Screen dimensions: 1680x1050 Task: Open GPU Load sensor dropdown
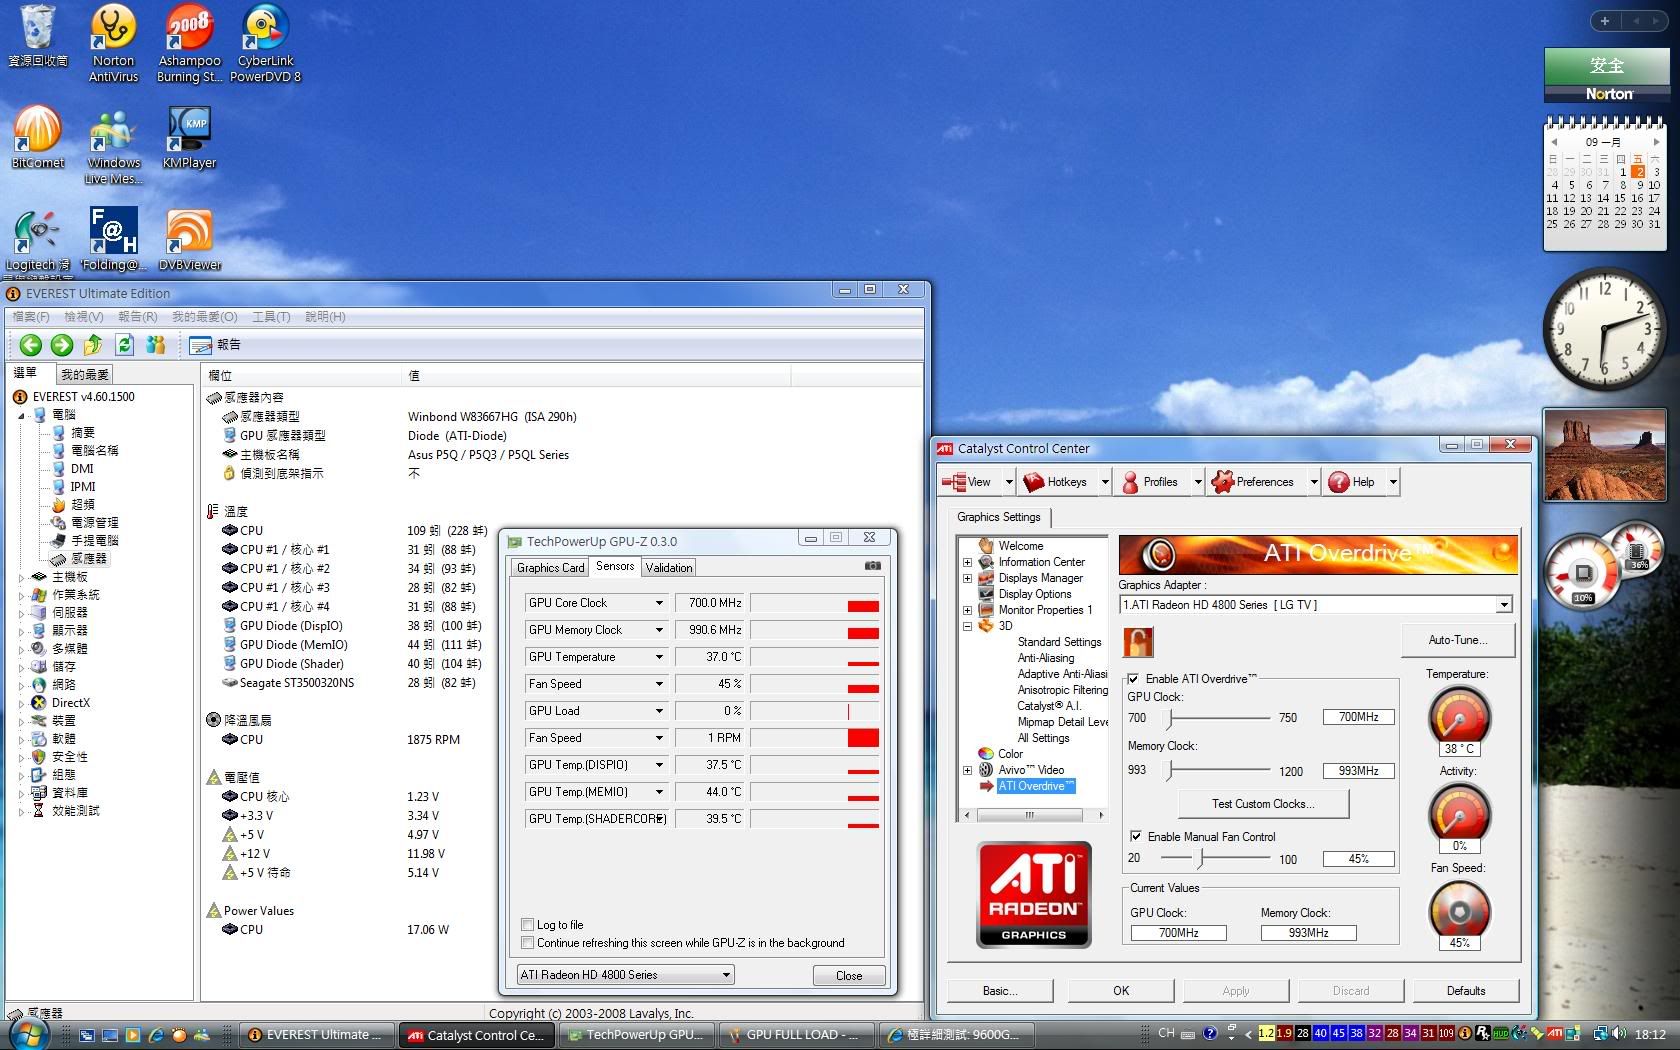(x=659, y=711)
